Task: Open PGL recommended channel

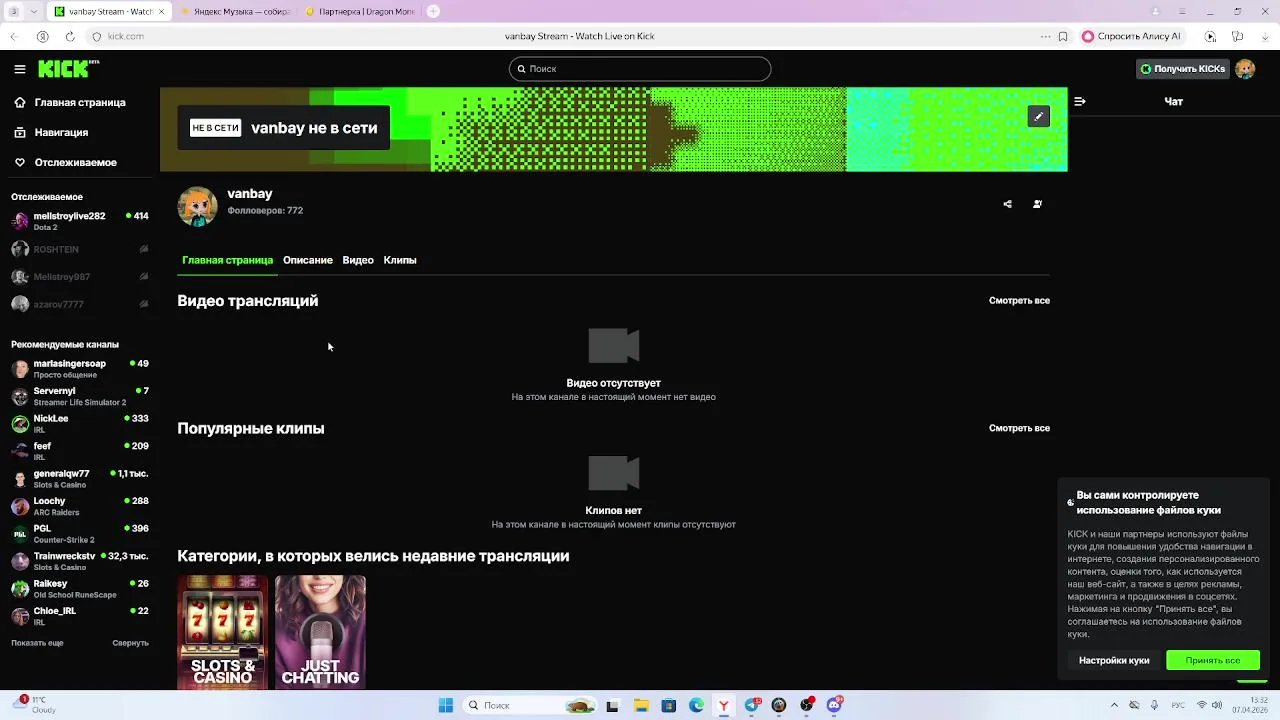Action: tap(79, 534)
